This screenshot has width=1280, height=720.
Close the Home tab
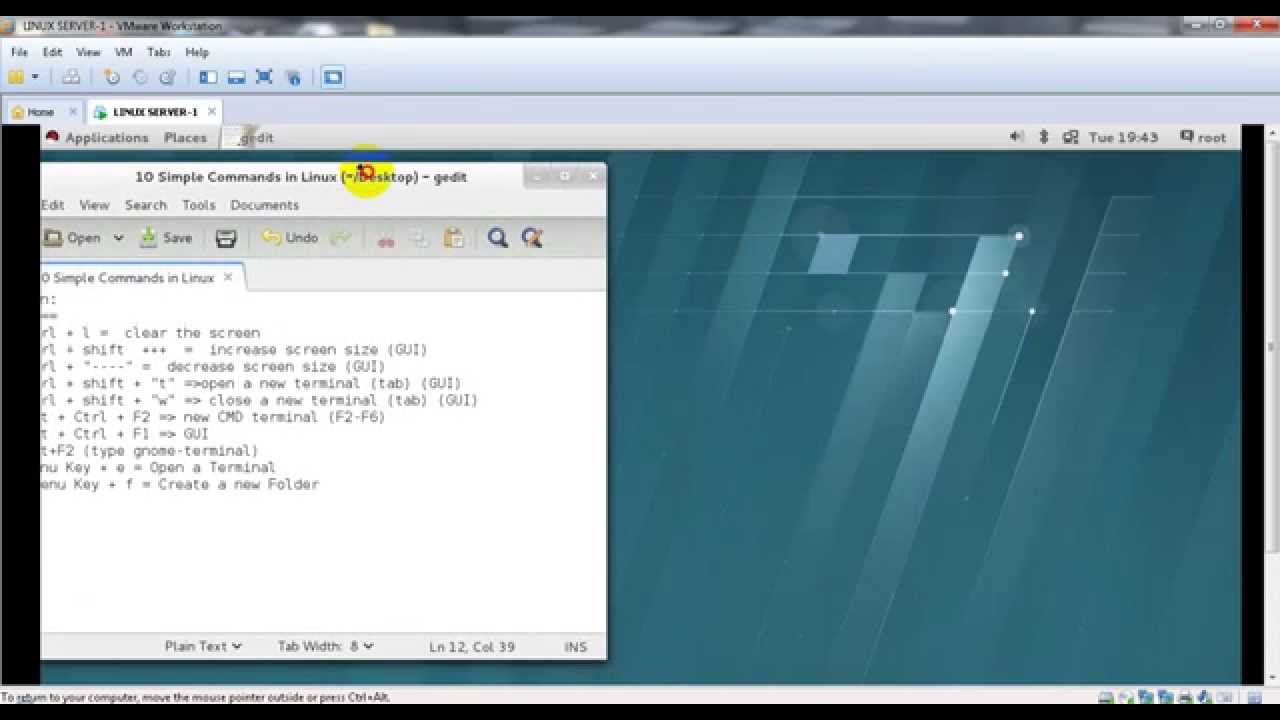click(72, 112)
